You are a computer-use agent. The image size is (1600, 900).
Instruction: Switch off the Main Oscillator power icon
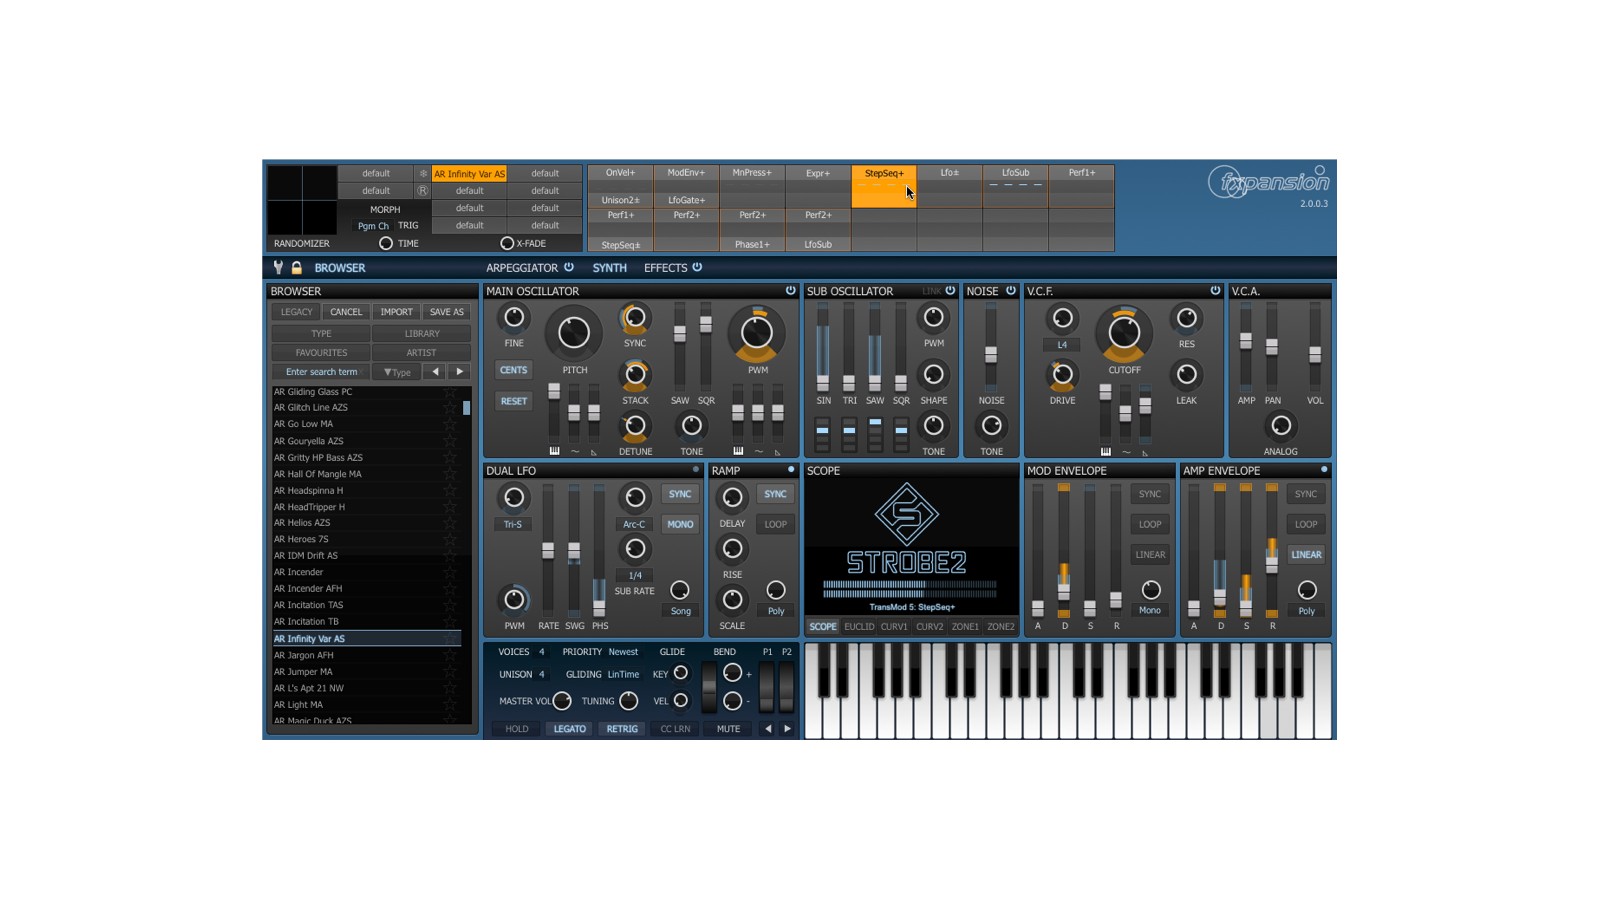(790, 291)
